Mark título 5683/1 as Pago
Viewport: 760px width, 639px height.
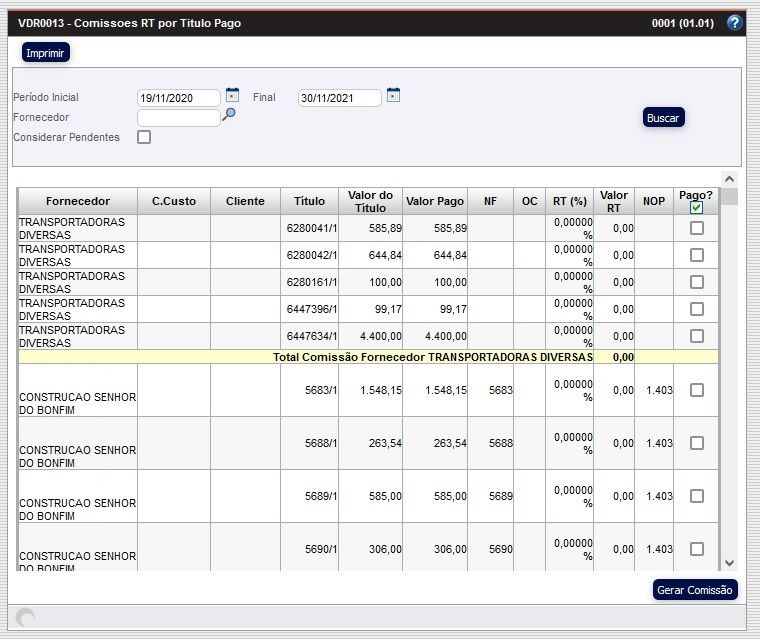click(x=697, y=390)
